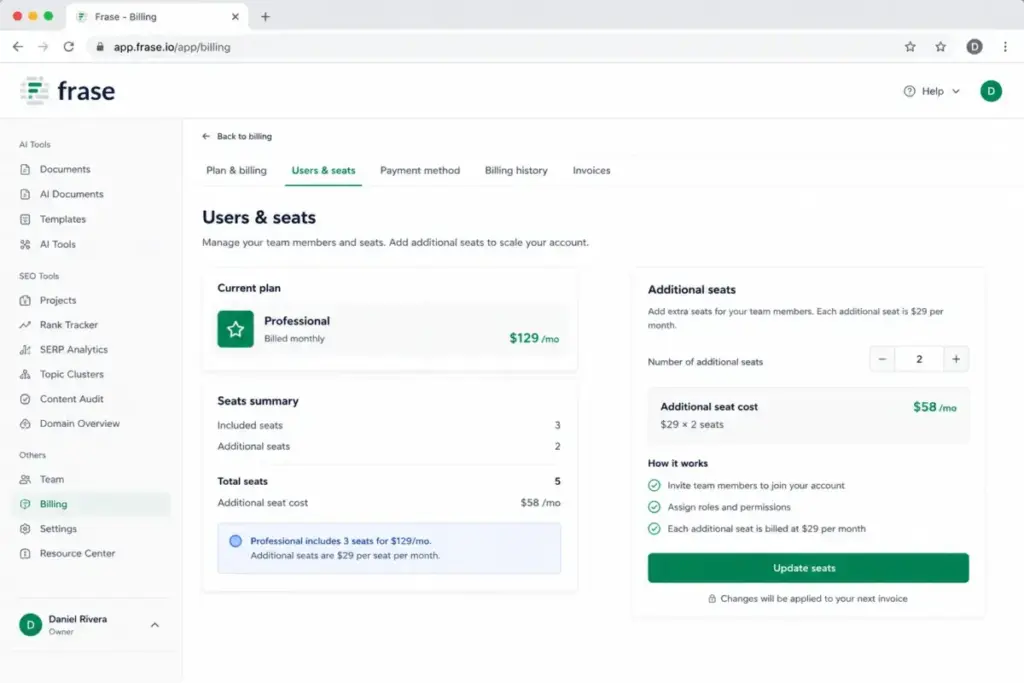Open the Topic Clusters icon

click(25, 374)
